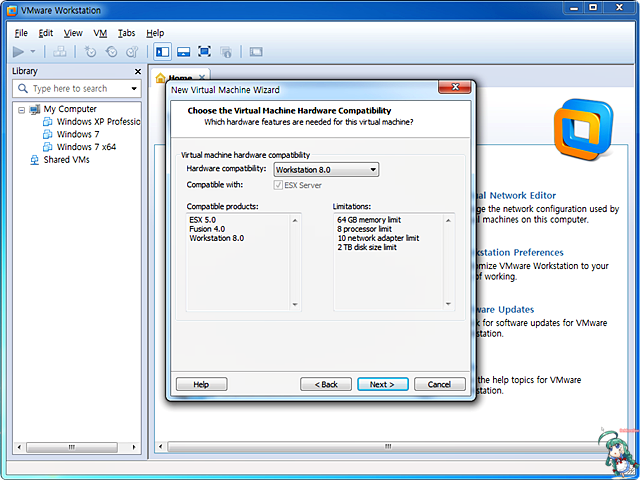
Task: Select ESX 5.0 in Compatible products
Action: pos(202,220)
